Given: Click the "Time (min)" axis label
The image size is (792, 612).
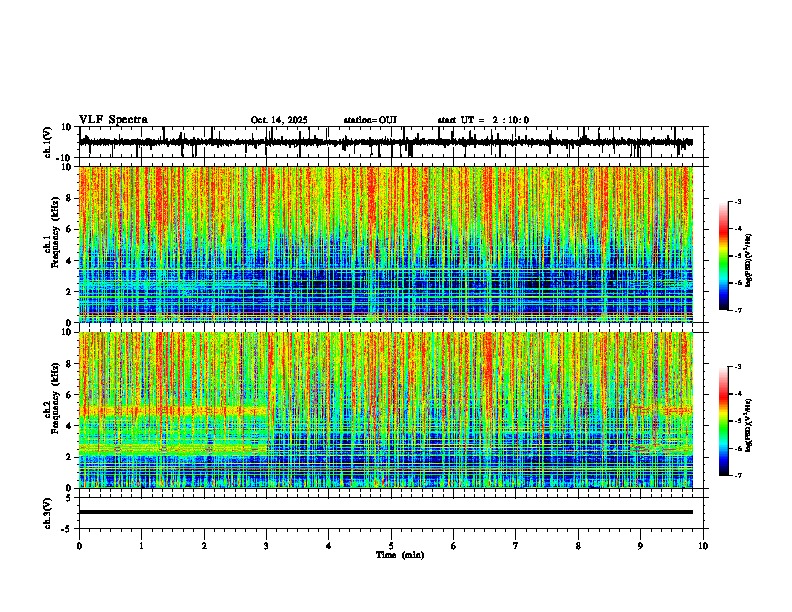Looking at the screenshot, I should [400, 555].
